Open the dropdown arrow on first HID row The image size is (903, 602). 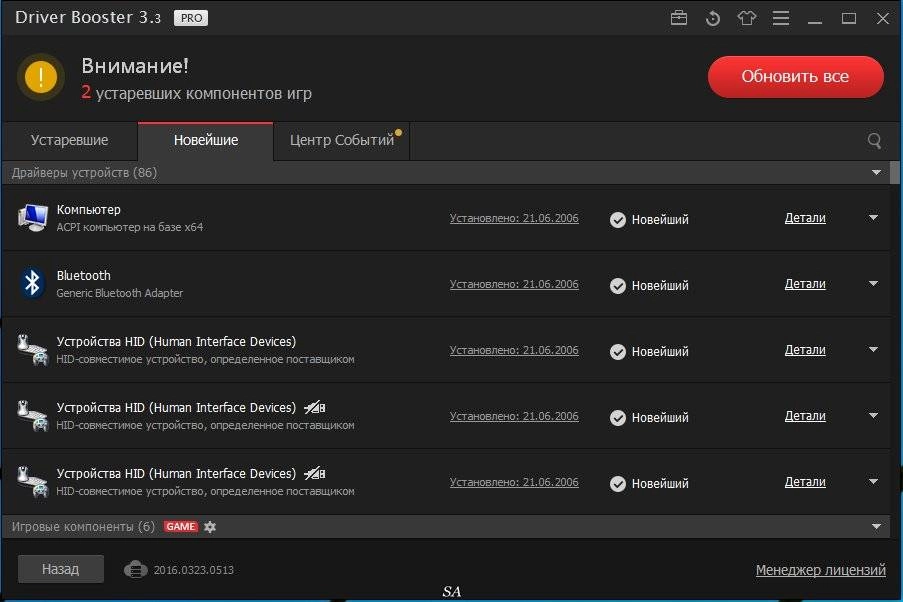[874, 349]
